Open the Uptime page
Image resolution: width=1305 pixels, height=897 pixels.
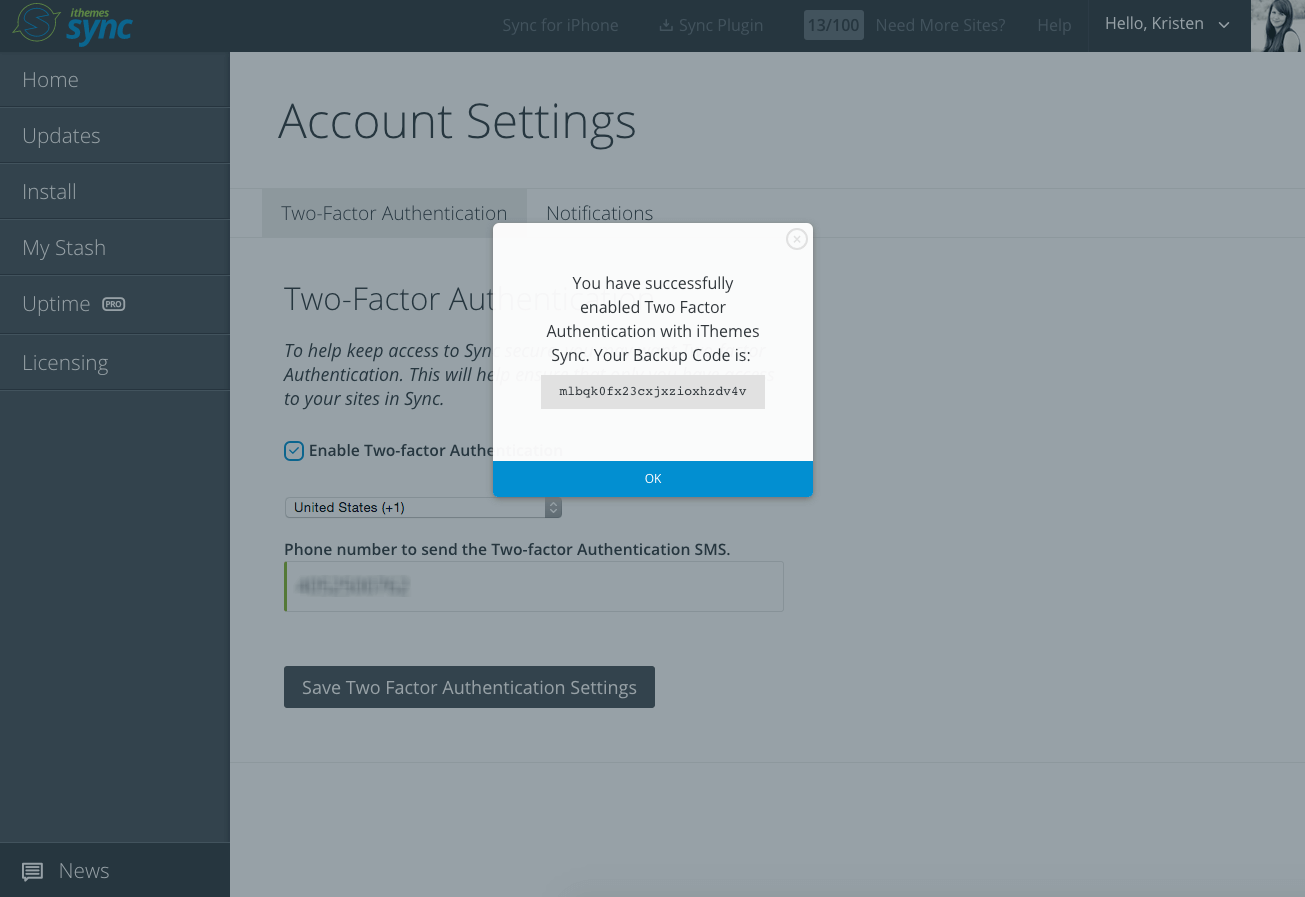click(115, 304)
